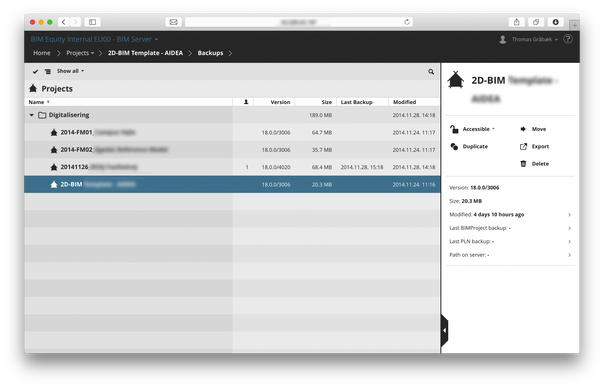Click the Safari forward navigation arrow
The image size is (604, 388).
(x=76, y=22)
